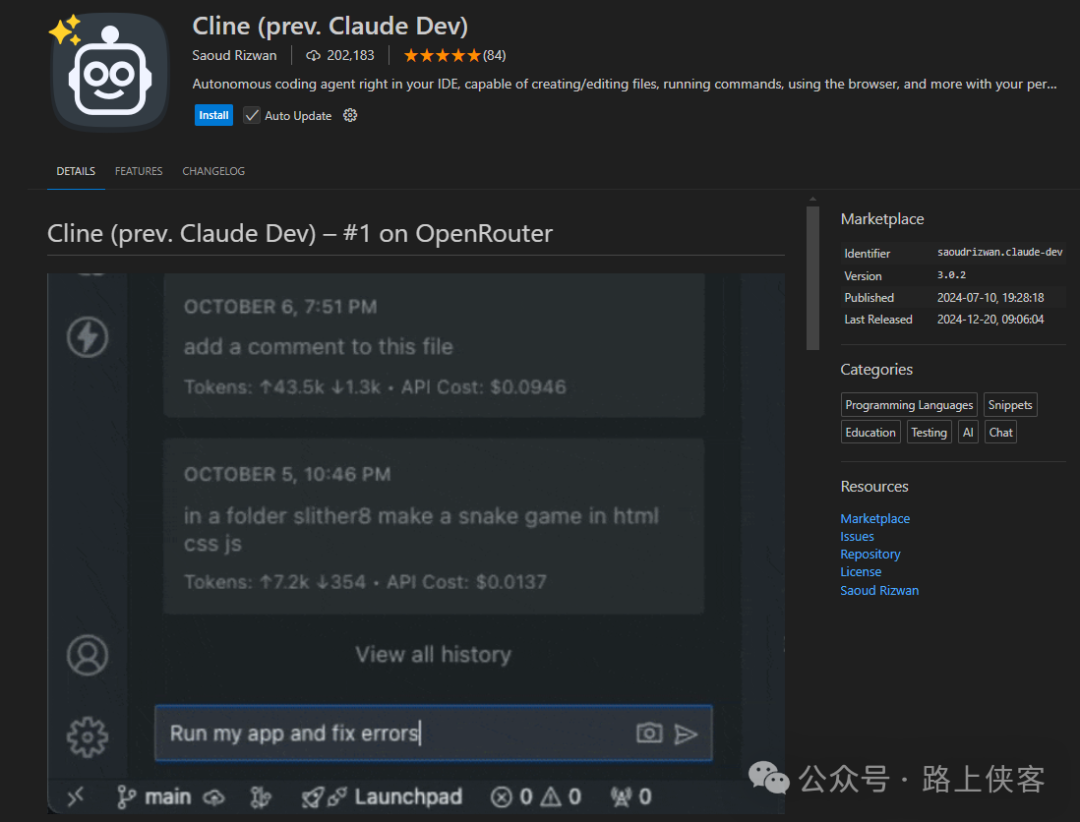Open the October 6 history task card

click(433, 345)
